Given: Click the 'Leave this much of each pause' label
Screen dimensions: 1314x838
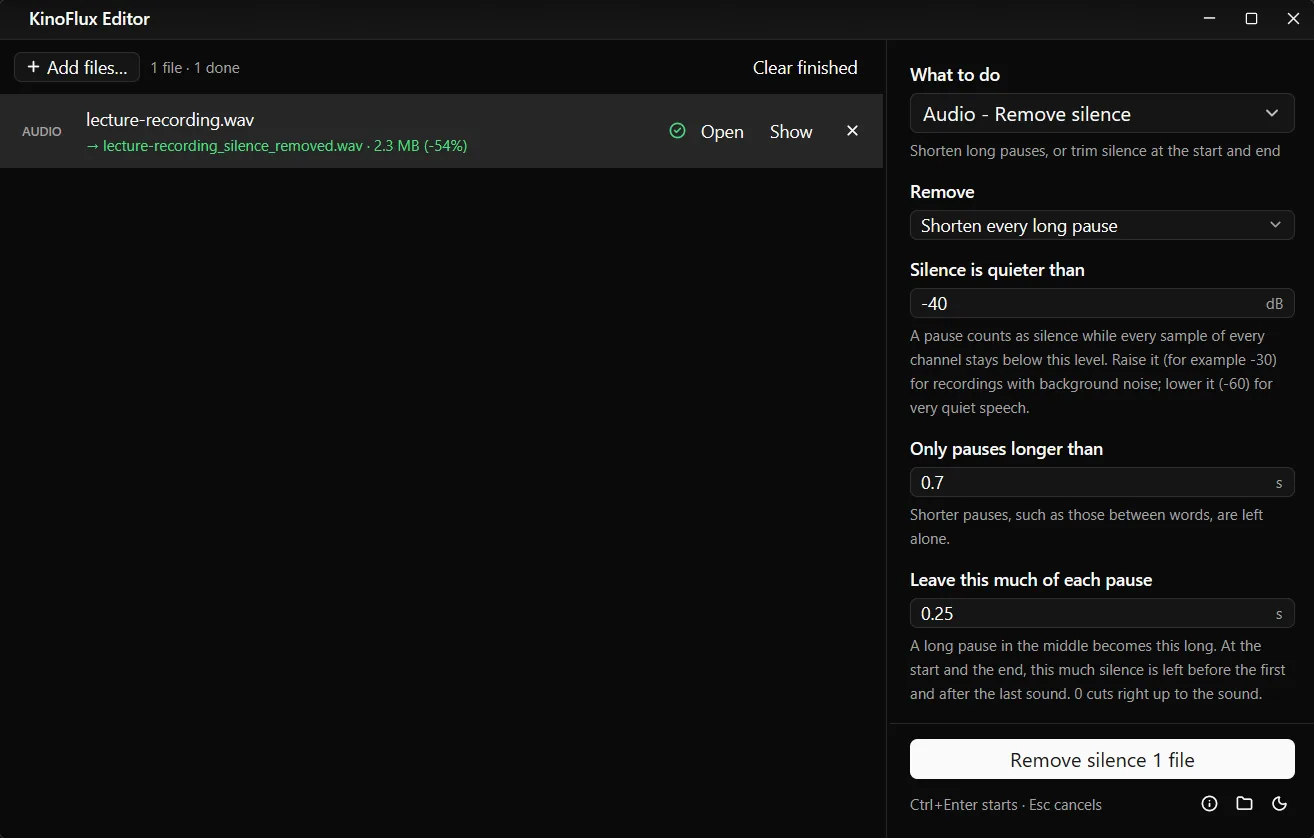Looking at the screenshot, I should 1031,580.
